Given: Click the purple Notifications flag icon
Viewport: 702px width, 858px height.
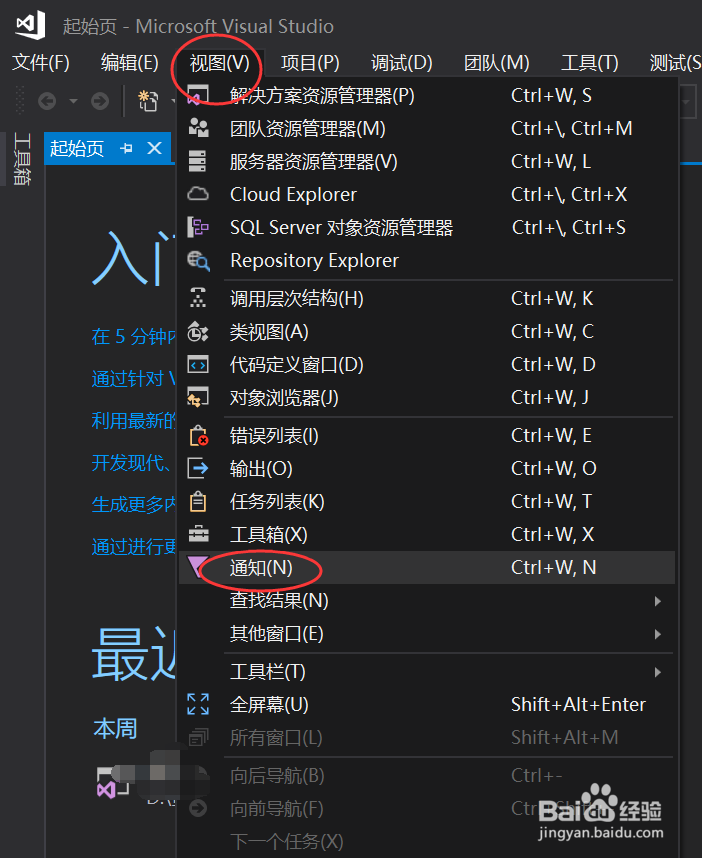Looking at the screenshot, I should 197,567.
